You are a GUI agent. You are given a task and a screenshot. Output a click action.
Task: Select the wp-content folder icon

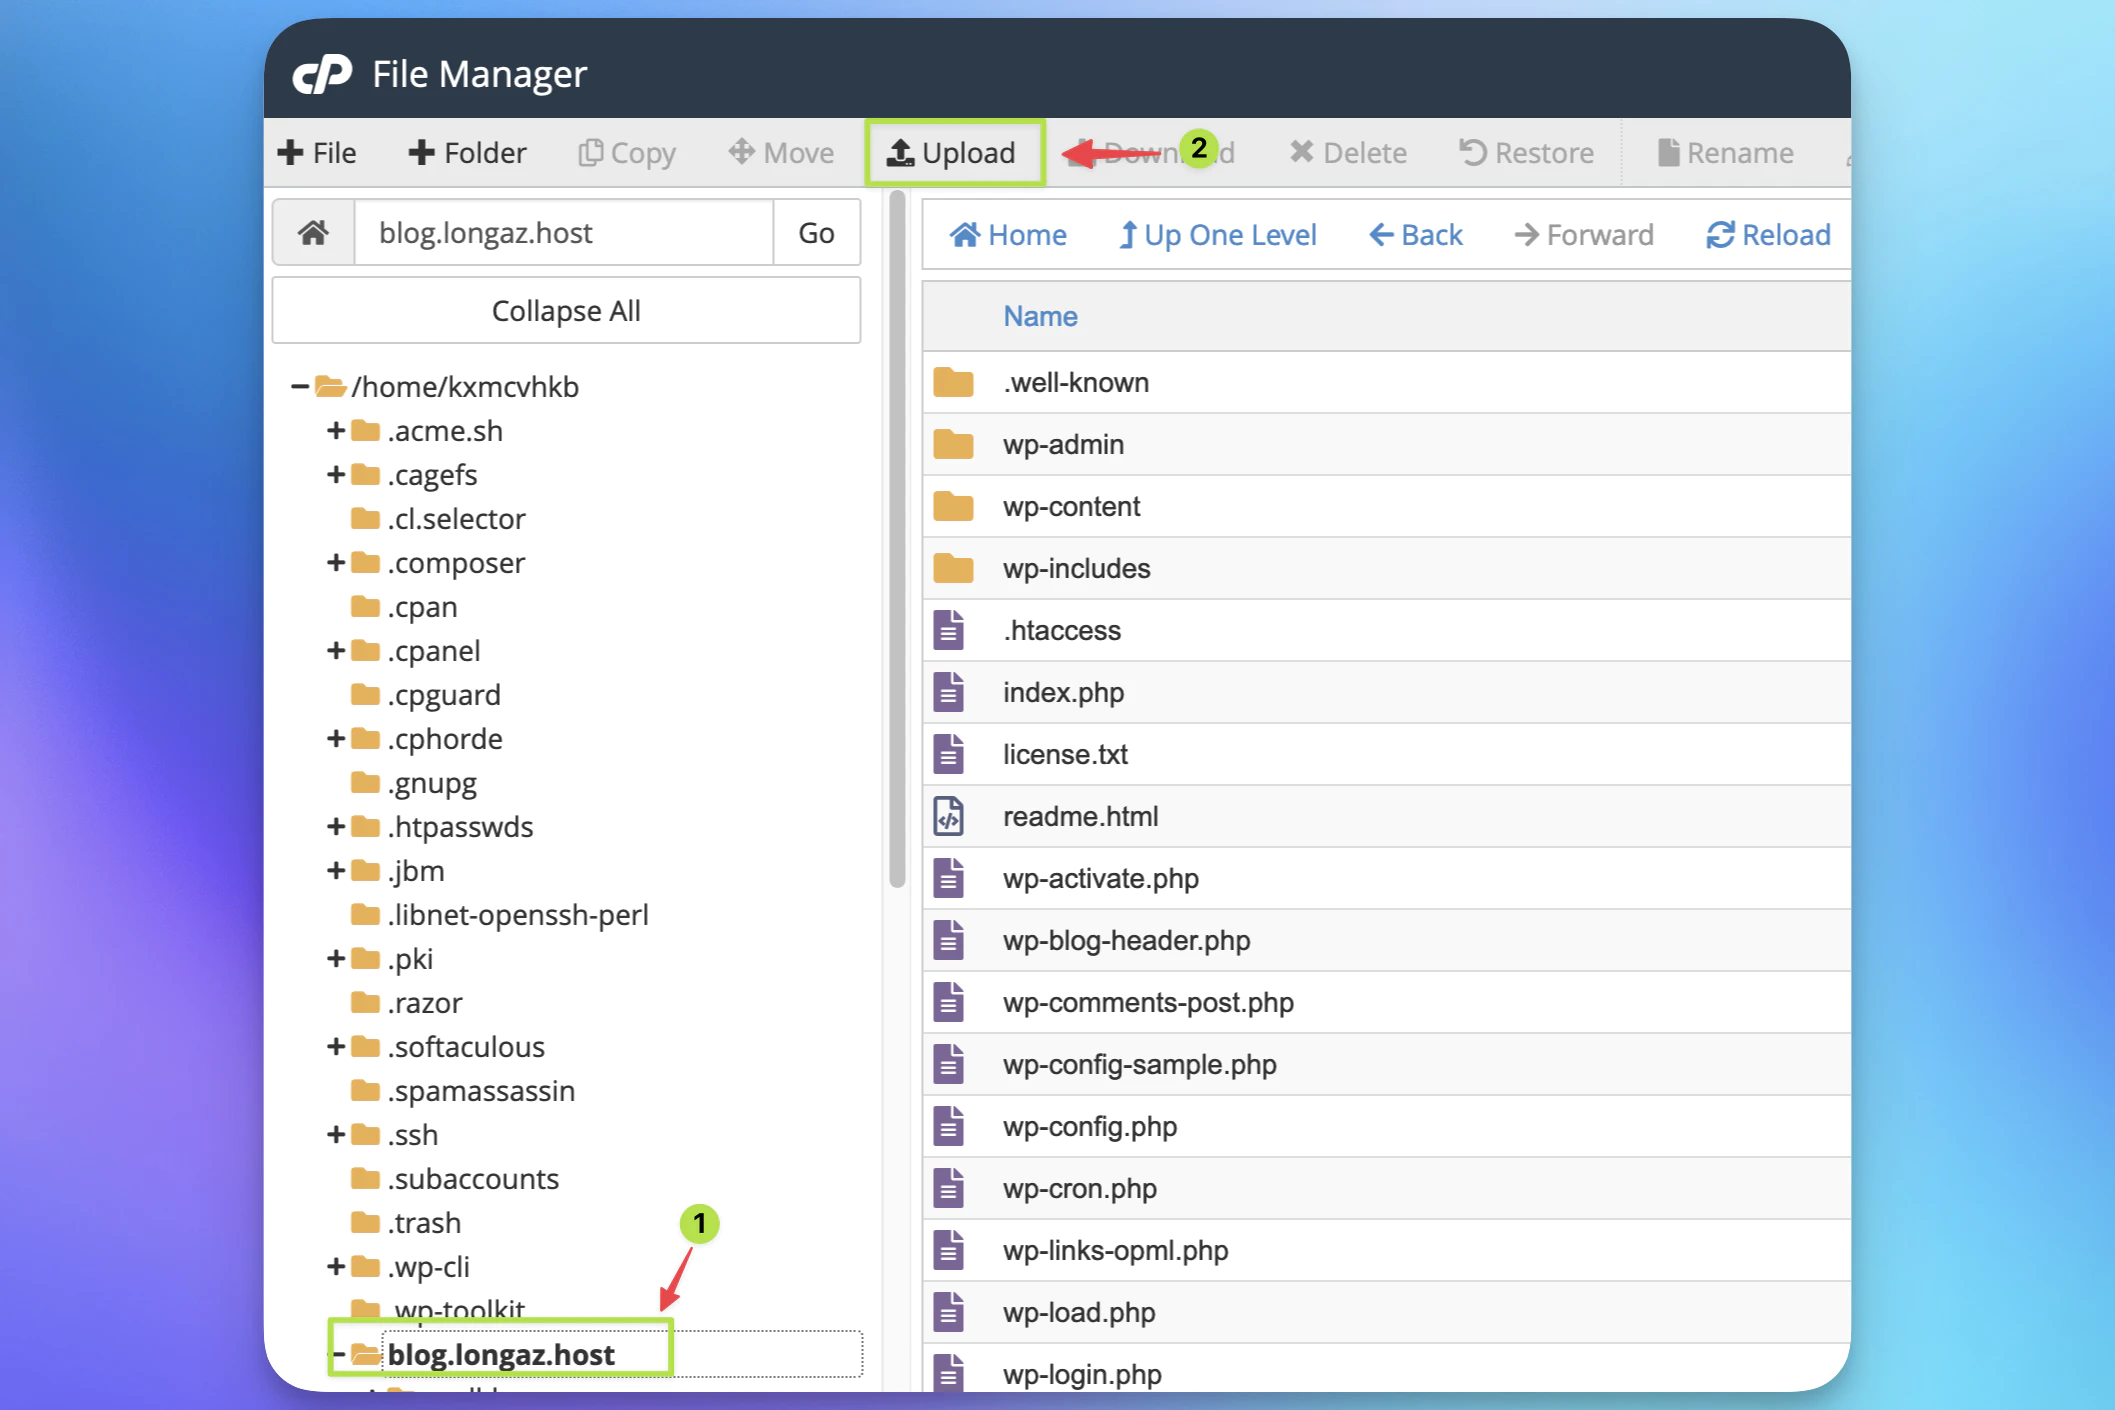tap(953, 507)
